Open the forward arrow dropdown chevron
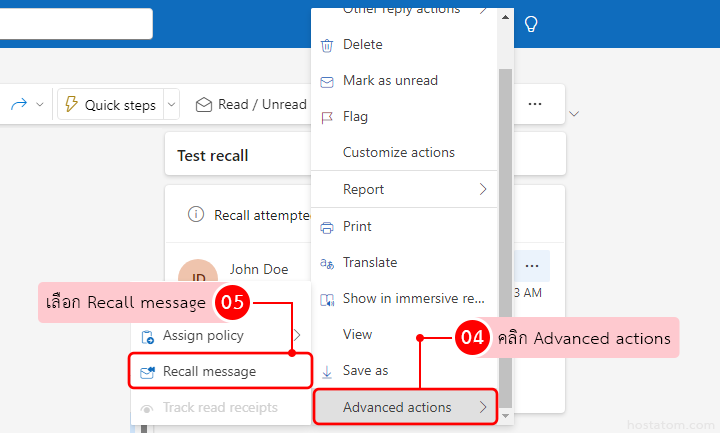The image size is (720, 433). pyautogui.click(x=40, y=104)
